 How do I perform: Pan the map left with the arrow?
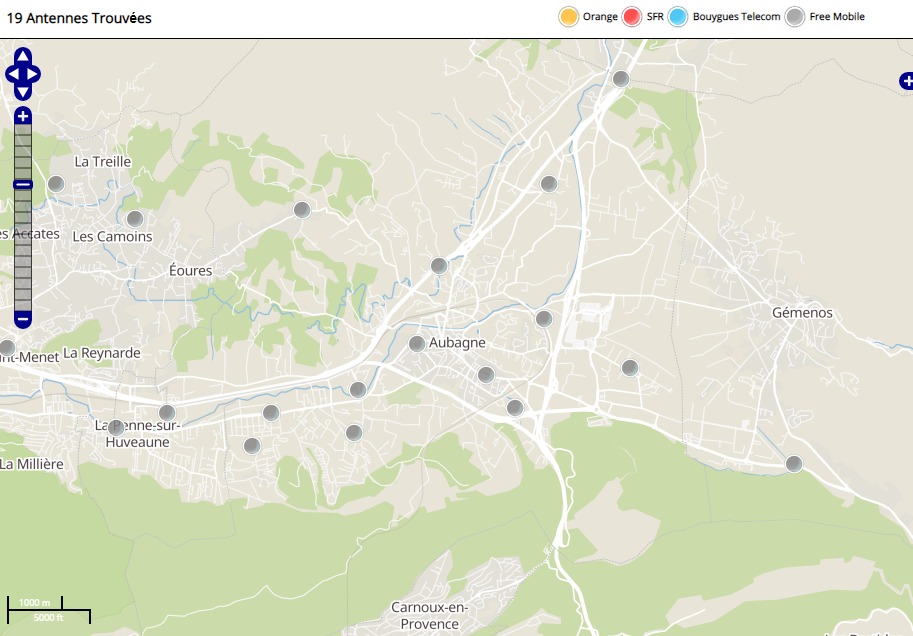click(11, 74)
